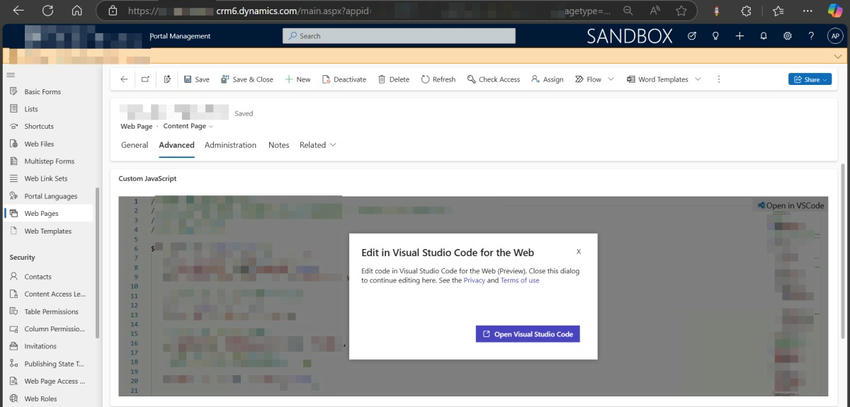Click the plus quick create icon in header

pyautogui.click(x=739, y=36)
